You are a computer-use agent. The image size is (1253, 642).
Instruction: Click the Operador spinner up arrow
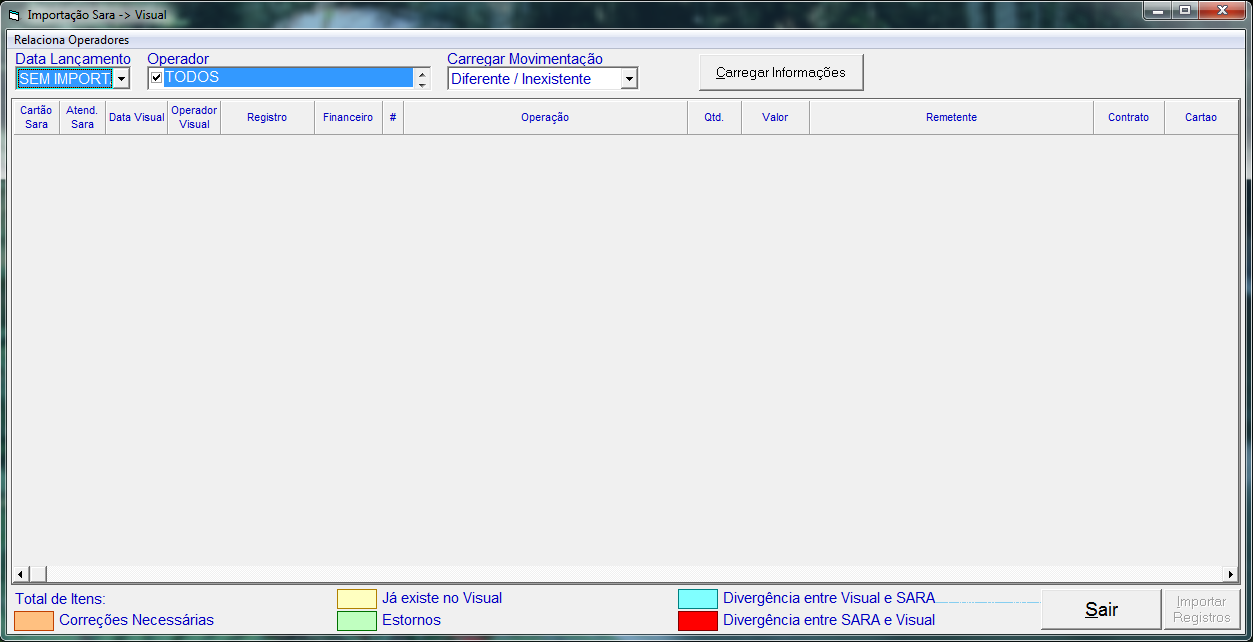tap(422, 73)
